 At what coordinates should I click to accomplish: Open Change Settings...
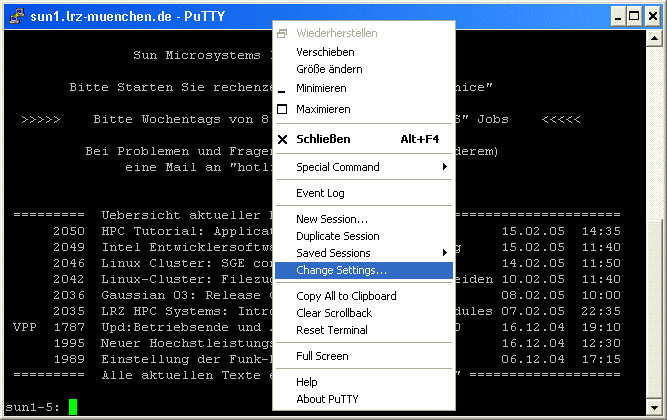[364, 270]
